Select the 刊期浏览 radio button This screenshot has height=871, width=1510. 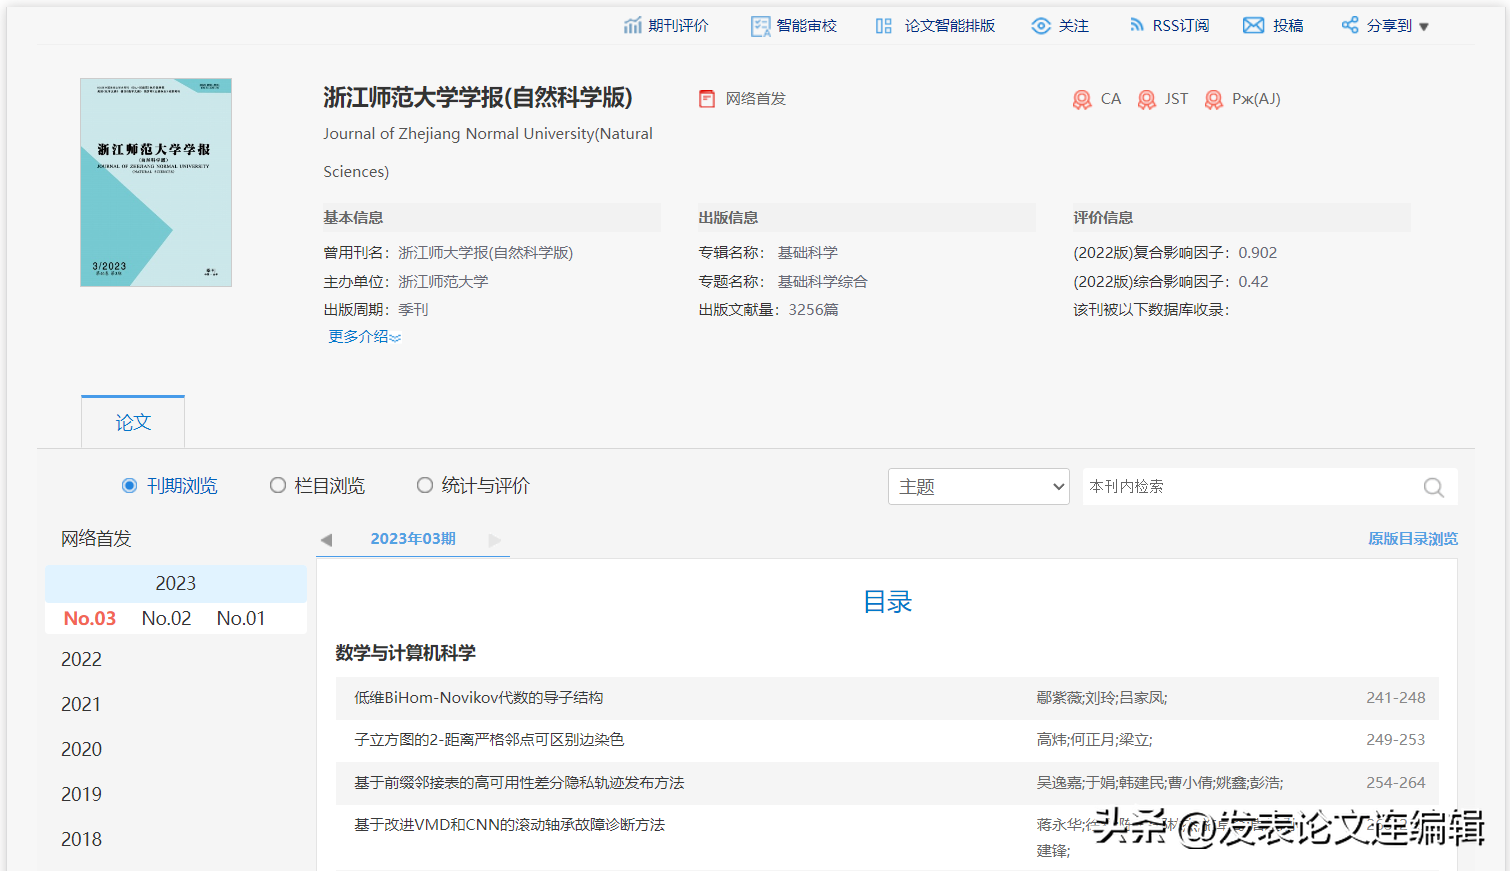[129, 486]
